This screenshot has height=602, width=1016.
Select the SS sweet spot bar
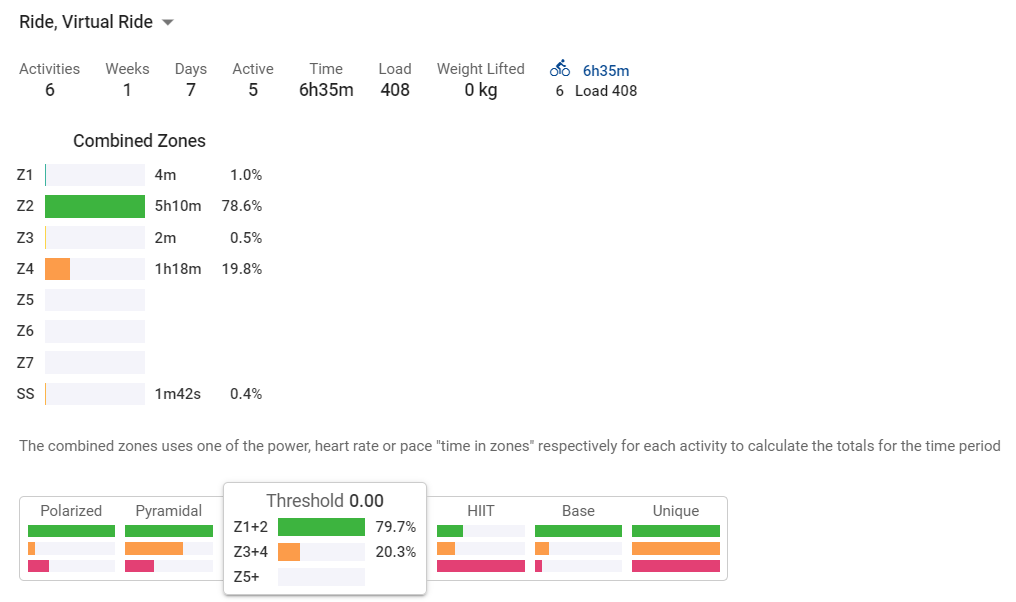95,394
